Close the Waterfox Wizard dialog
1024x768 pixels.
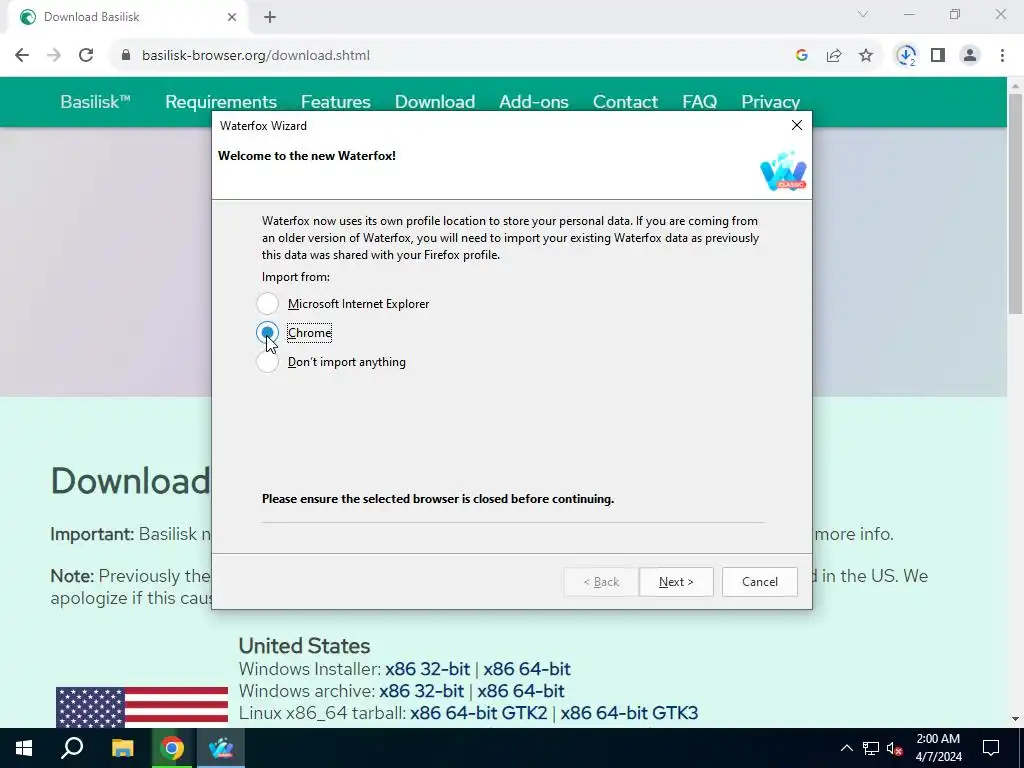(x=797, y=125)
